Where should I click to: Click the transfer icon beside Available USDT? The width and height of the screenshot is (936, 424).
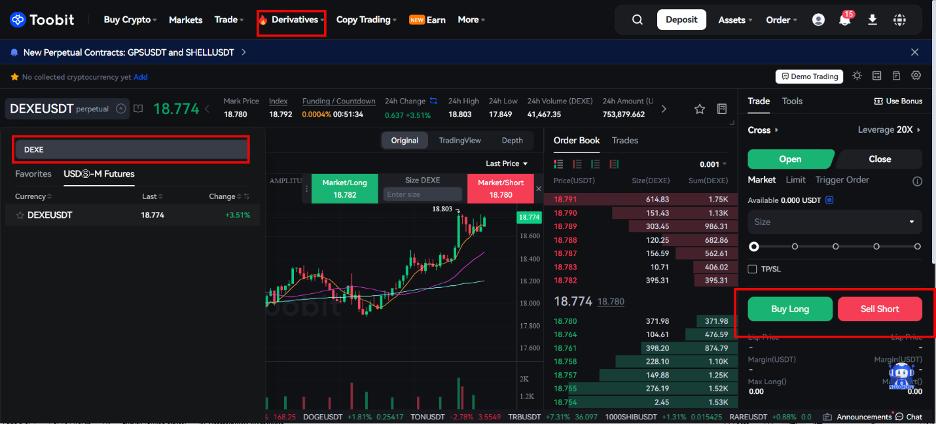830,200
